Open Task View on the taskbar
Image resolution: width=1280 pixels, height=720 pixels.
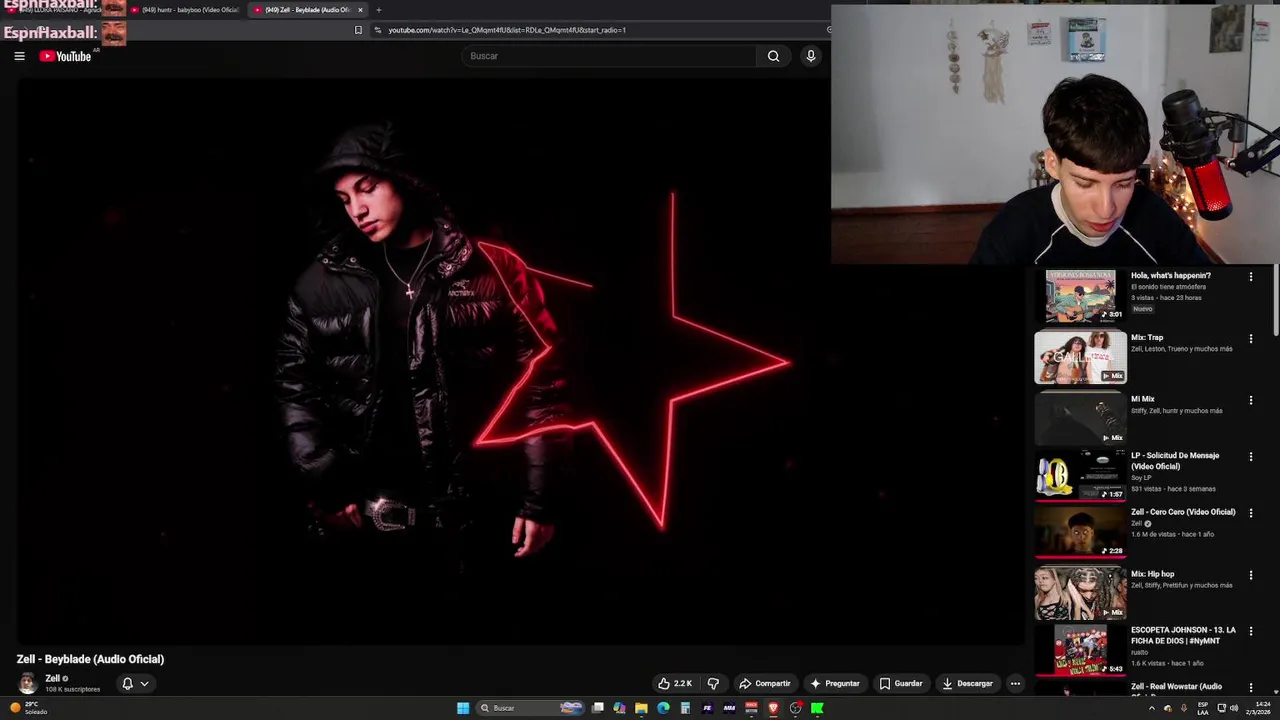pos(598,708)
